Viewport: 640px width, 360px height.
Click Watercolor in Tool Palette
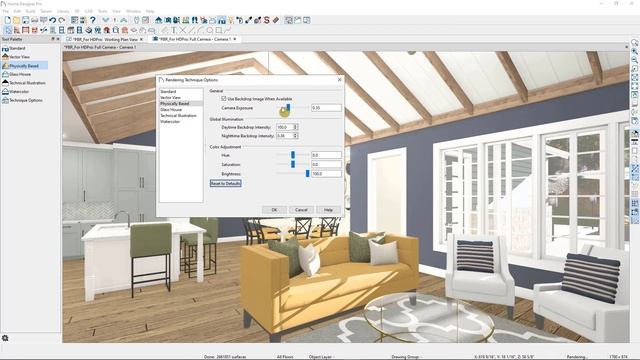[19, 91]
